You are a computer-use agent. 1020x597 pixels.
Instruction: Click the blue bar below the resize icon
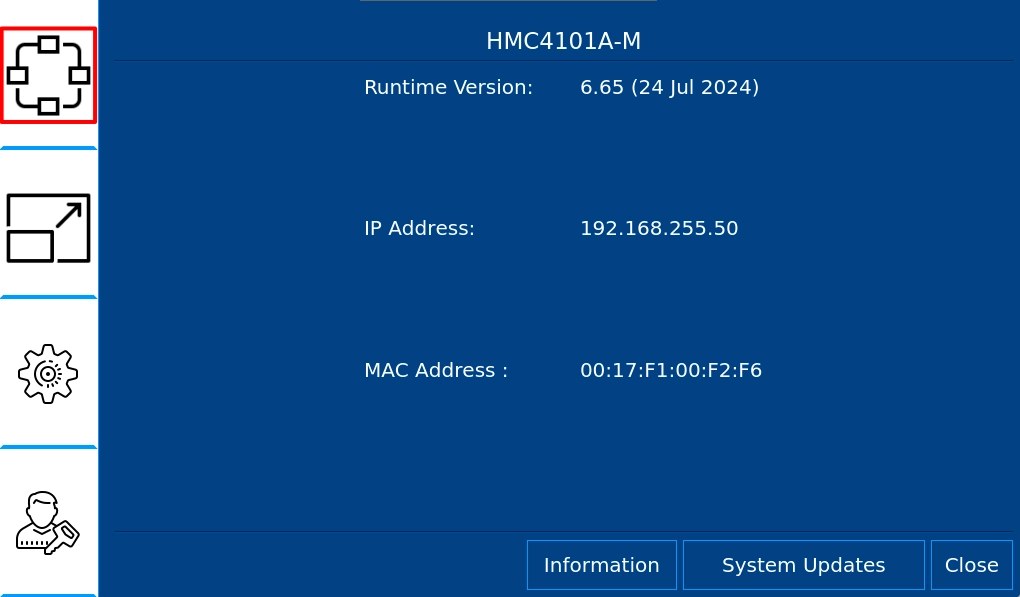(48, 297)
